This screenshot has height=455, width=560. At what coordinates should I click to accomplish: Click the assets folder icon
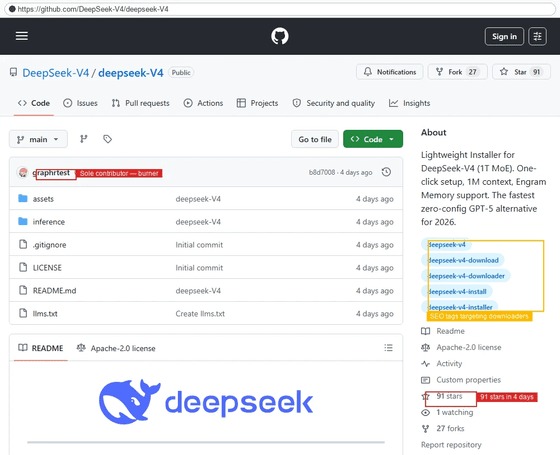[23, 198]
